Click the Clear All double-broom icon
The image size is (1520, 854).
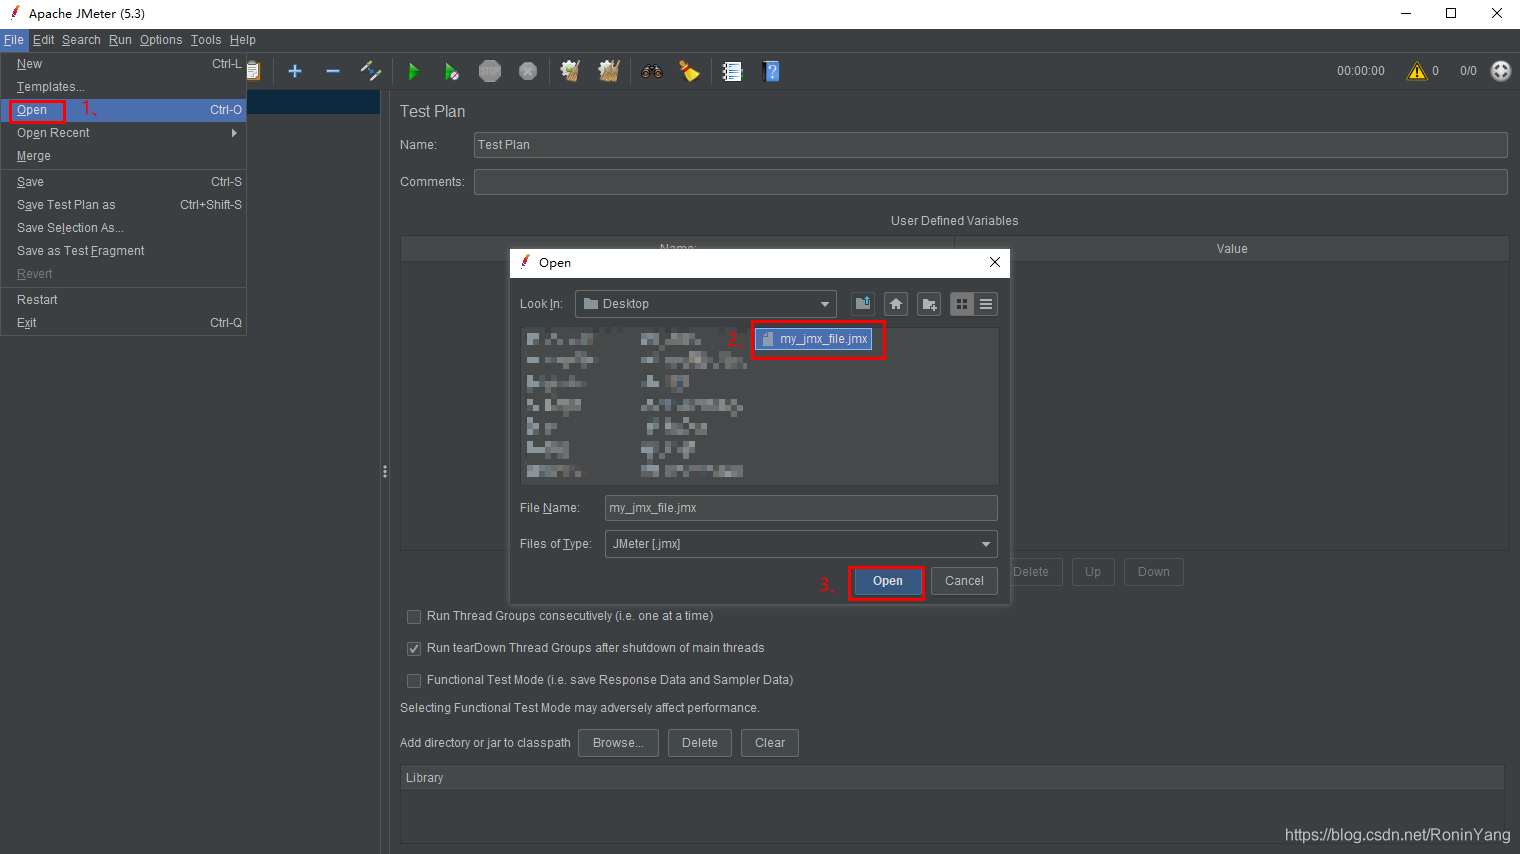tap(609, 71)
